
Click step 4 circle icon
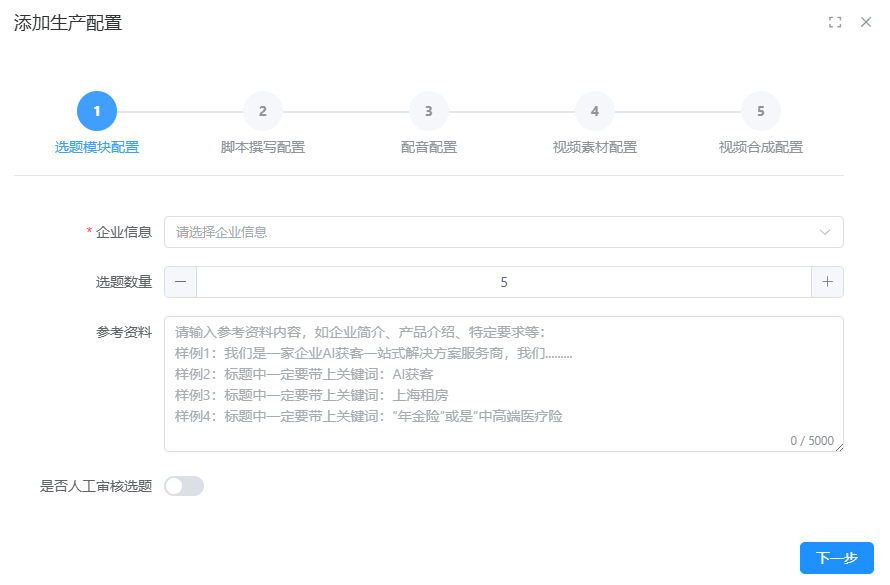point(595,111)
